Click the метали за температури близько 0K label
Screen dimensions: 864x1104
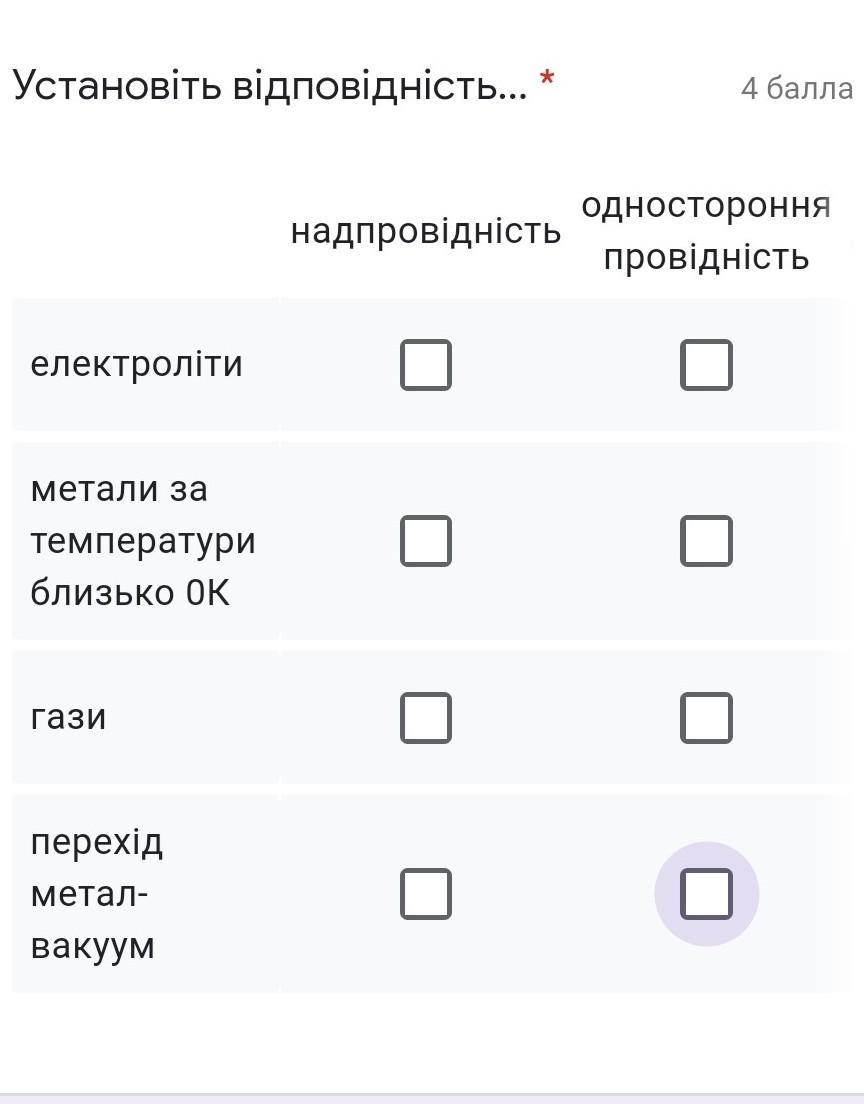pos(143,541)
